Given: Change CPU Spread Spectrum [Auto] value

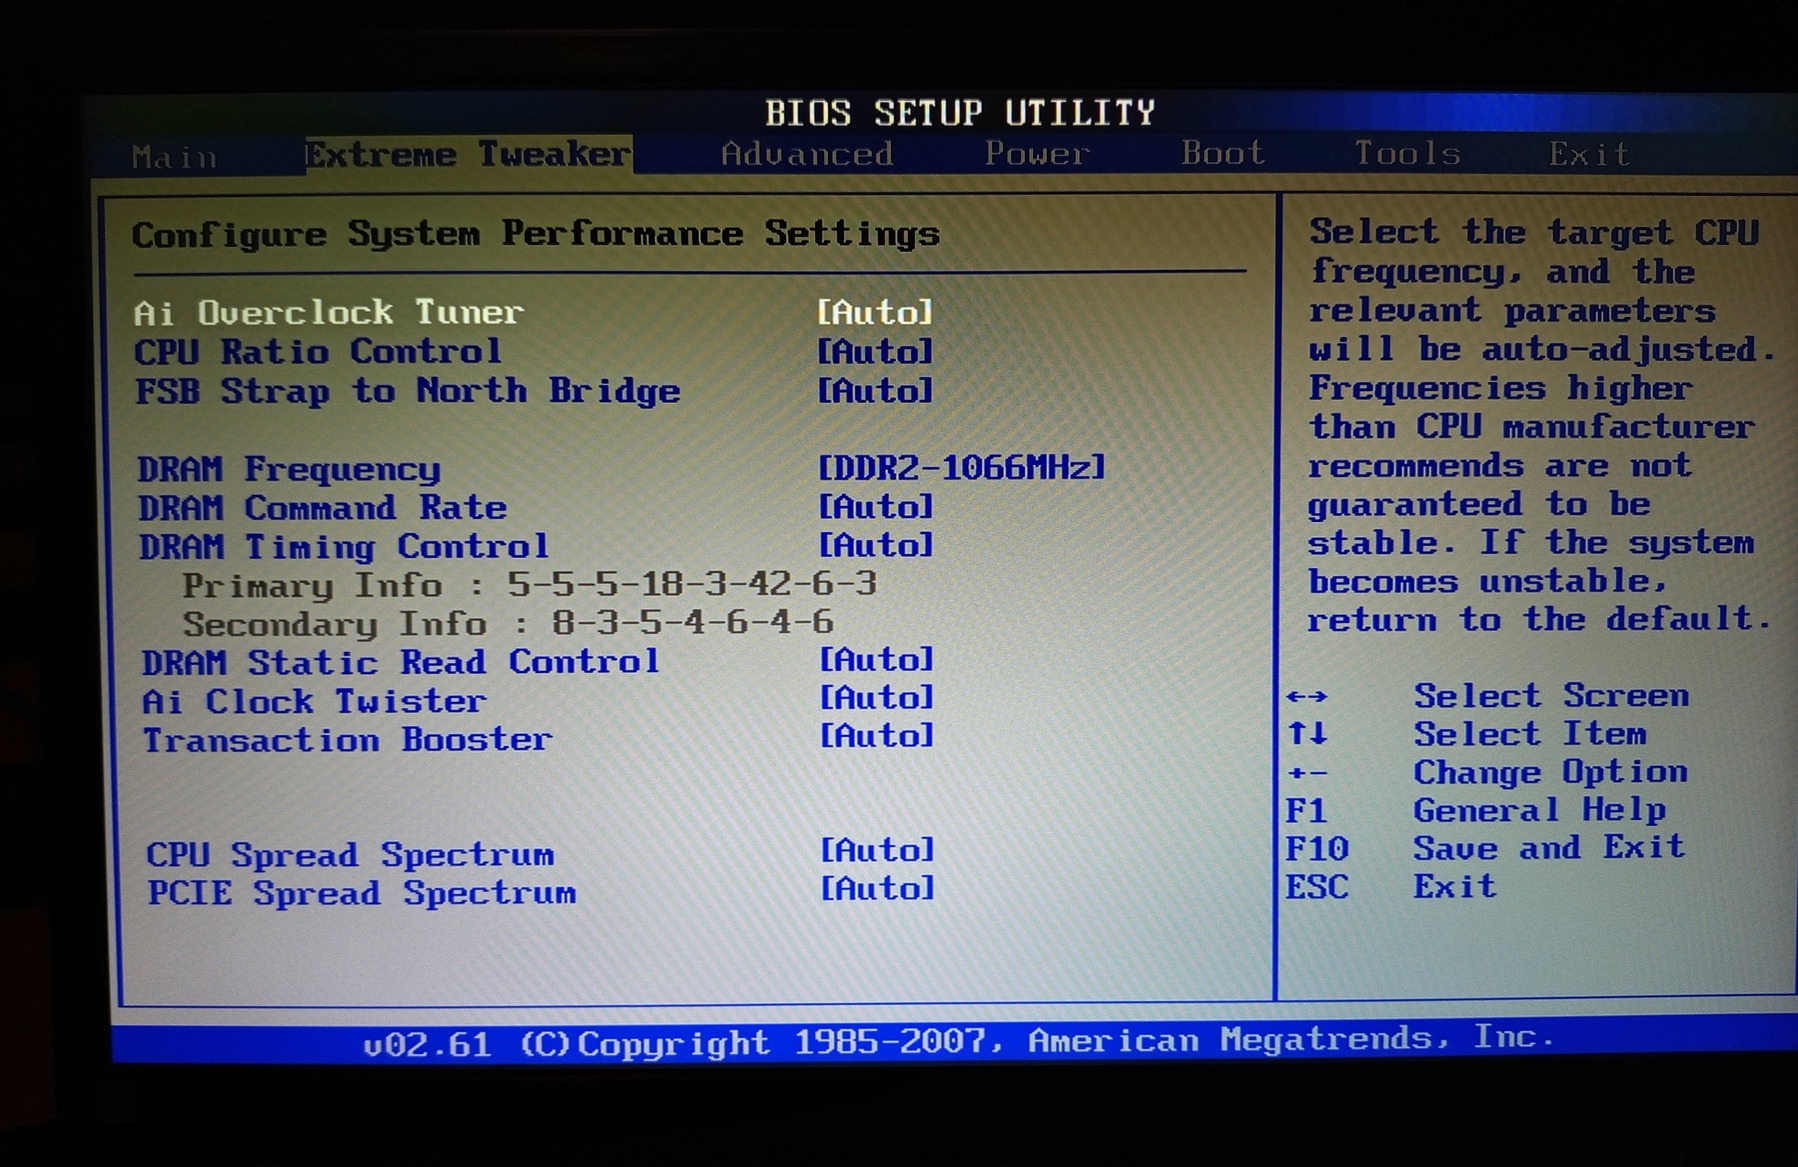Looking at the screenshot, I should pos(878,850).
